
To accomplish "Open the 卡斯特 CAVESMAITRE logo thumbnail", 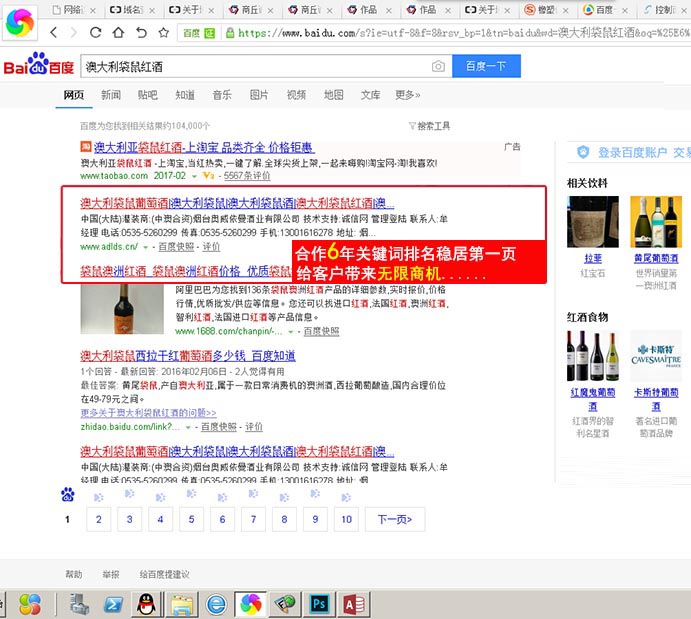I will tap(656, 356).
